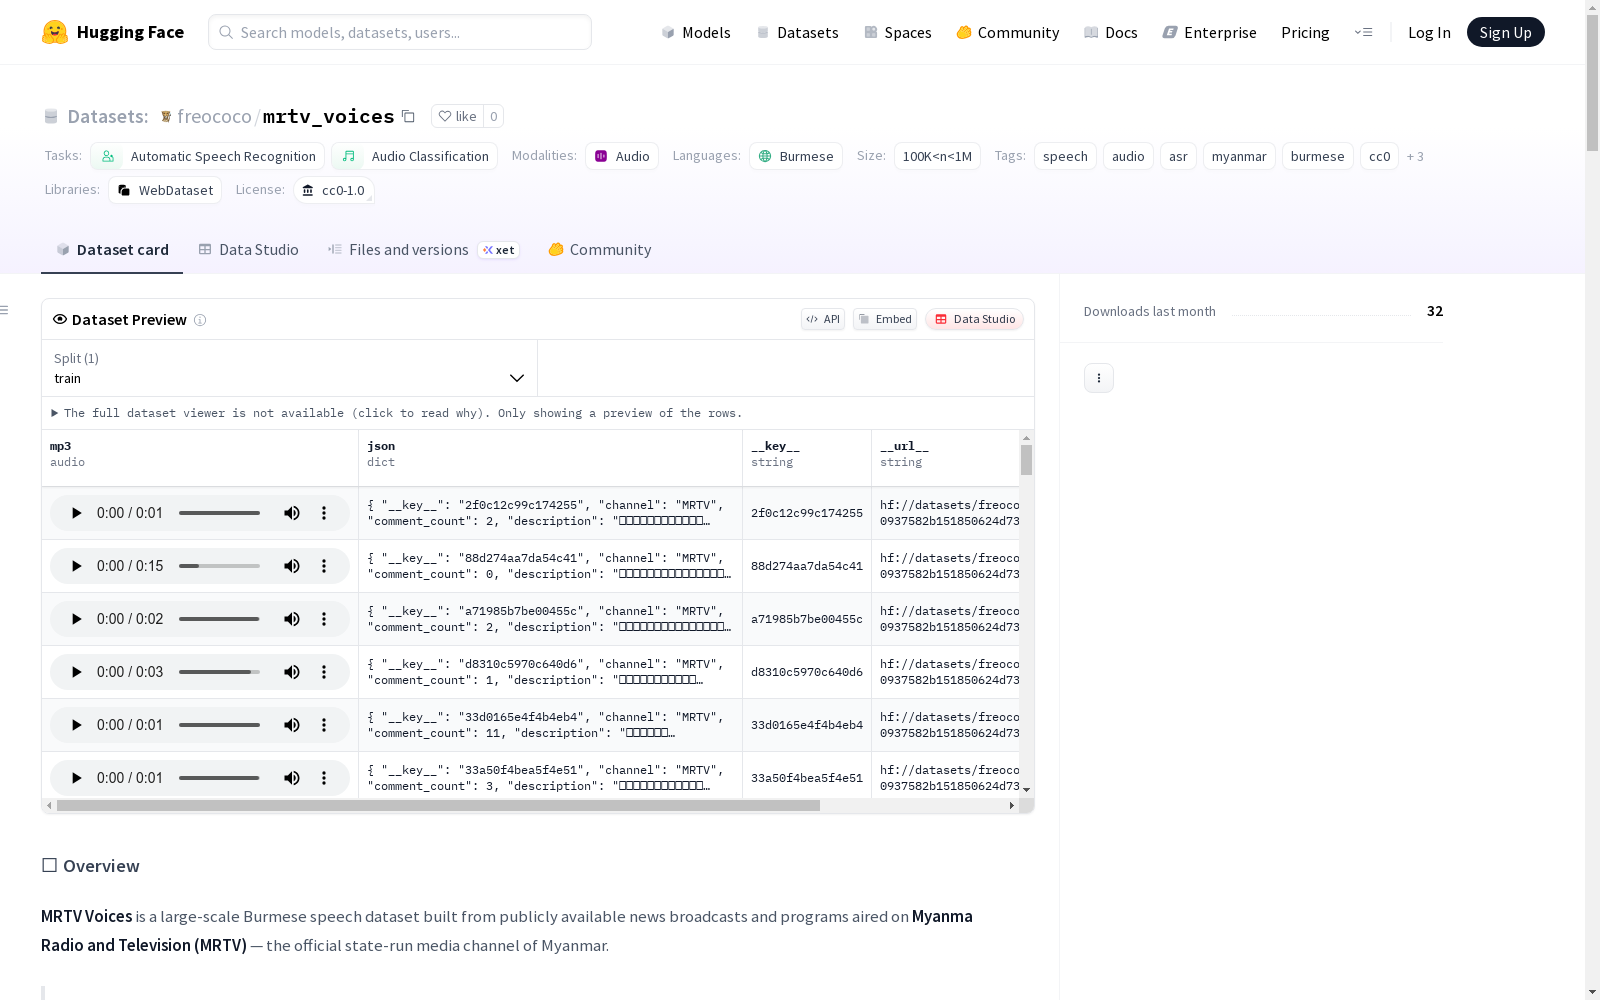Screen dimensions: 1600x1000
Task: Select the myanmar tag
Action: 1239,156
